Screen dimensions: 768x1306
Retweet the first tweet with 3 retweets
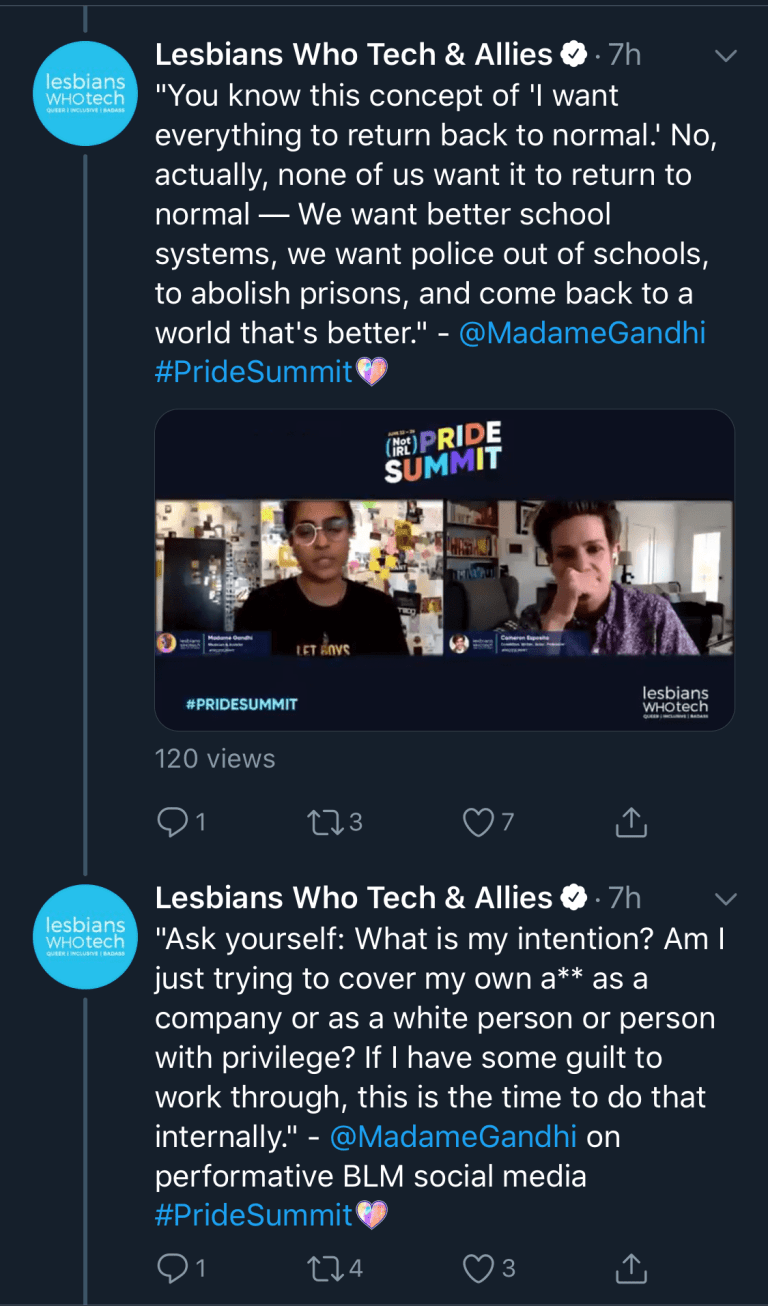[325, 823]
